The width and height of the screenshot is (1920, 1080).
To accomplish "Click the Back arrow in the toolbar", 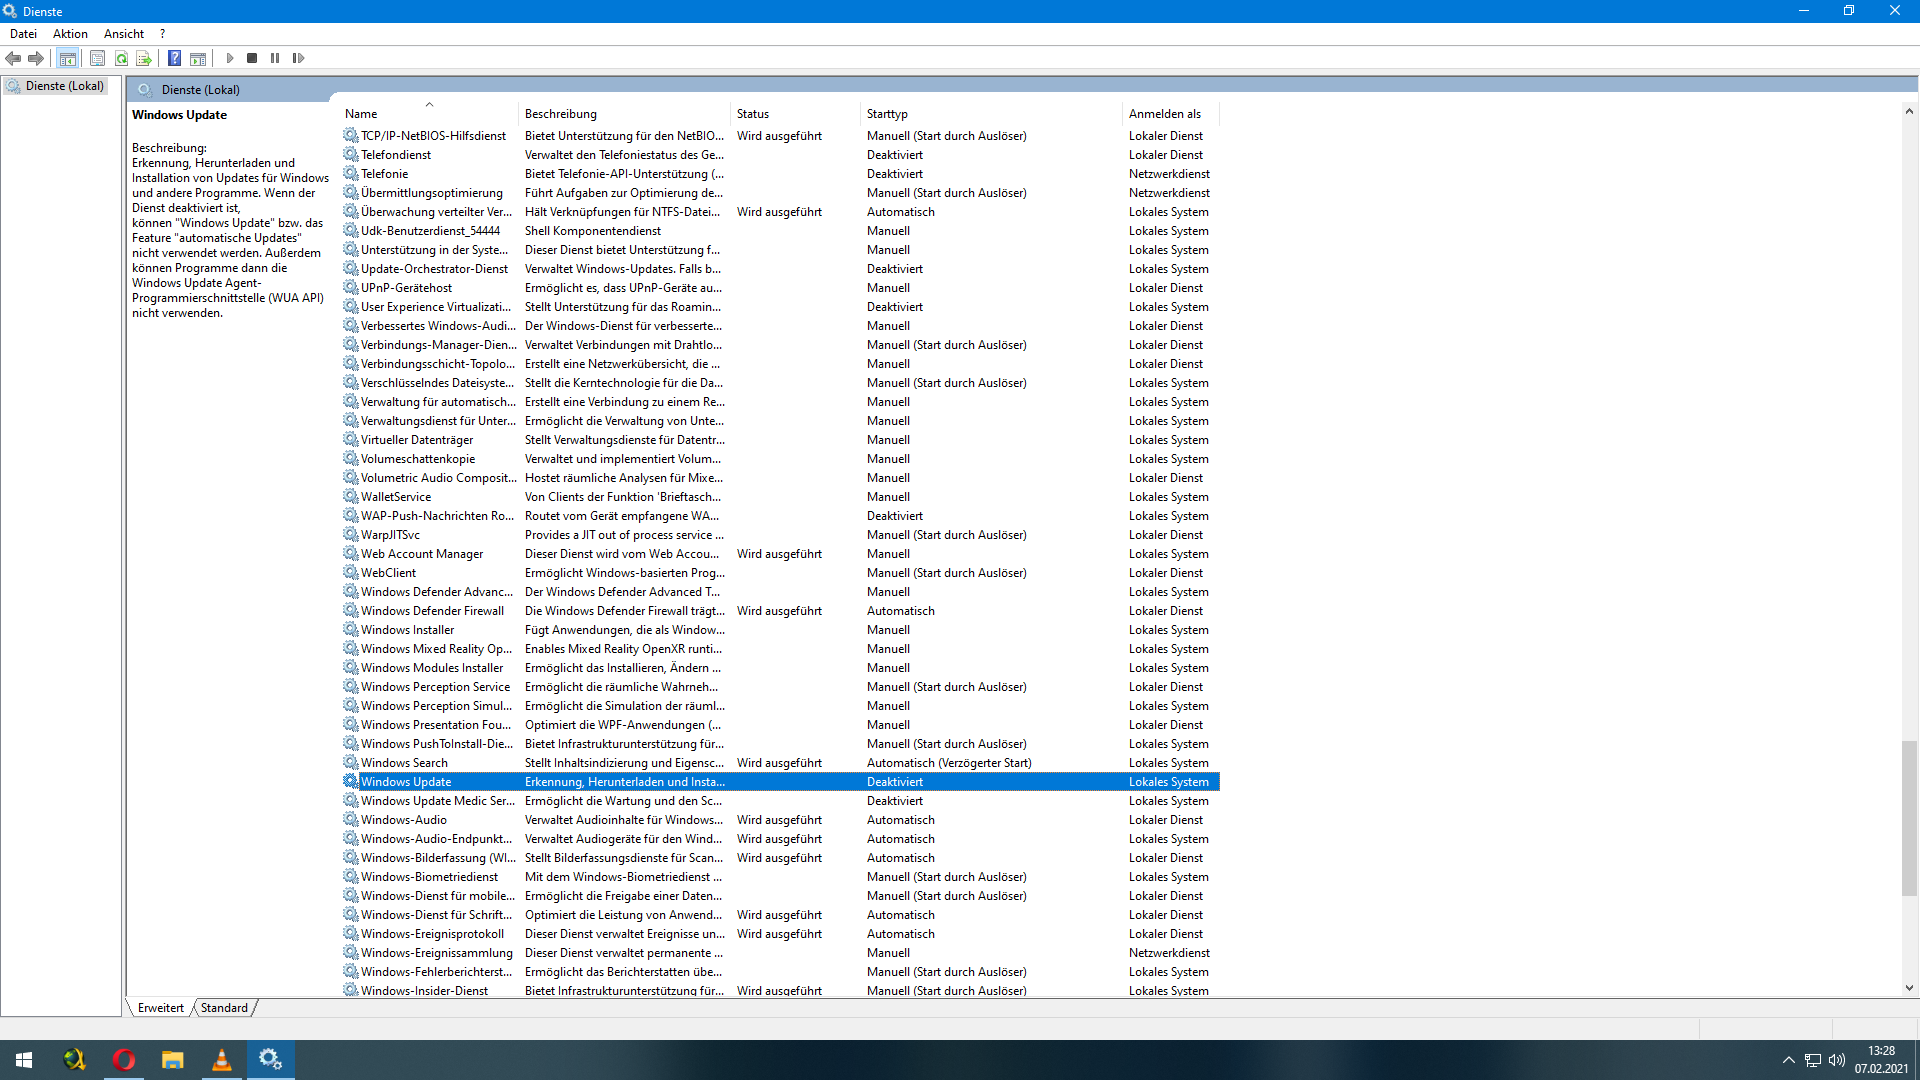I will tap(13, 58).
